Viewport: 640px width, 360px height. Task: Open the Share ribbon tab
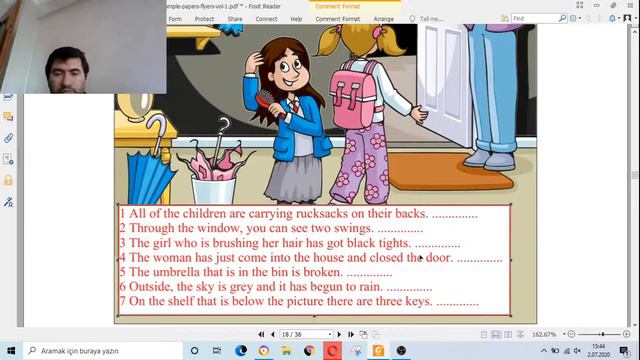click(235, 19)
